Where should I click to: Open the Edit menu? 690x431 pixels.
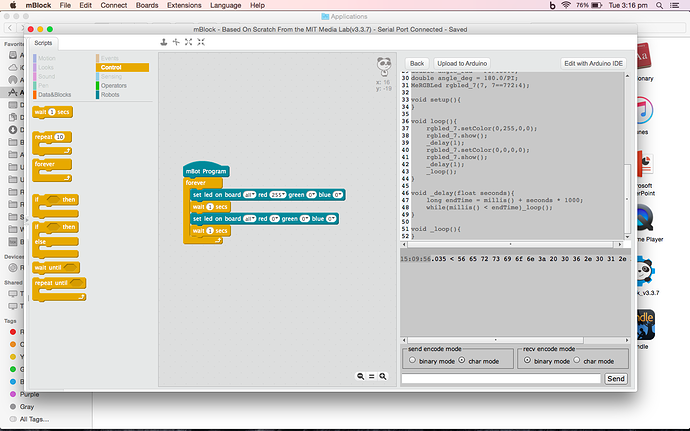click(x=85, y=5)
